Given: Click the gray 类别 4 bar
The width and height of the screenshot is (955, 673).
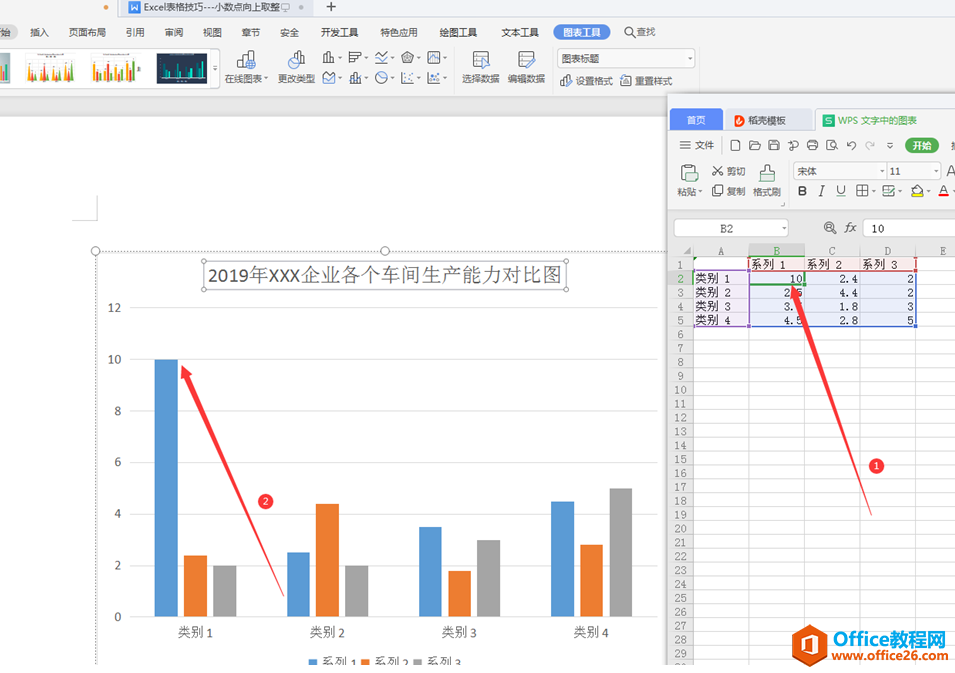Looking at the screenshot, I should click(621, 552).
